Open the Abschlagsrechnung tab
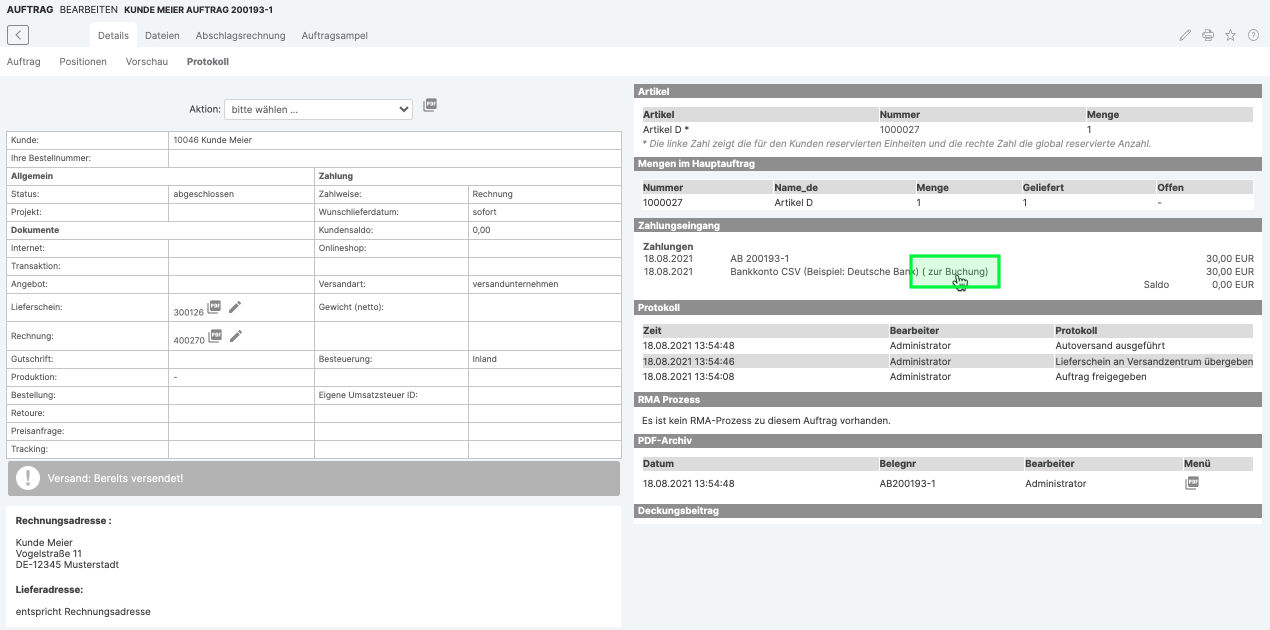 [240, 36]
